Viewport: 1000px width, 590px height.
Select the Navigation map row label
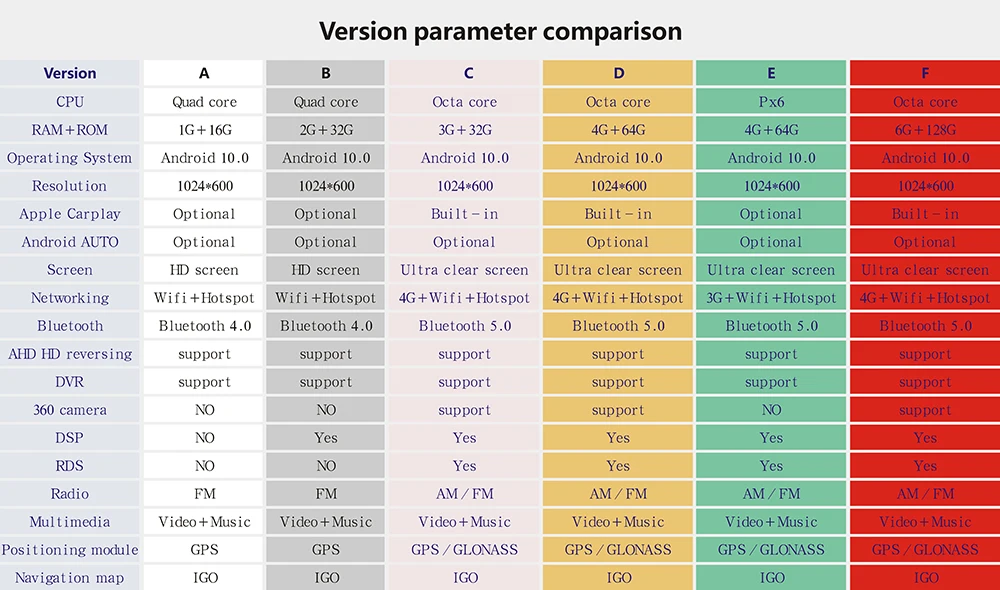coord(70,578)
